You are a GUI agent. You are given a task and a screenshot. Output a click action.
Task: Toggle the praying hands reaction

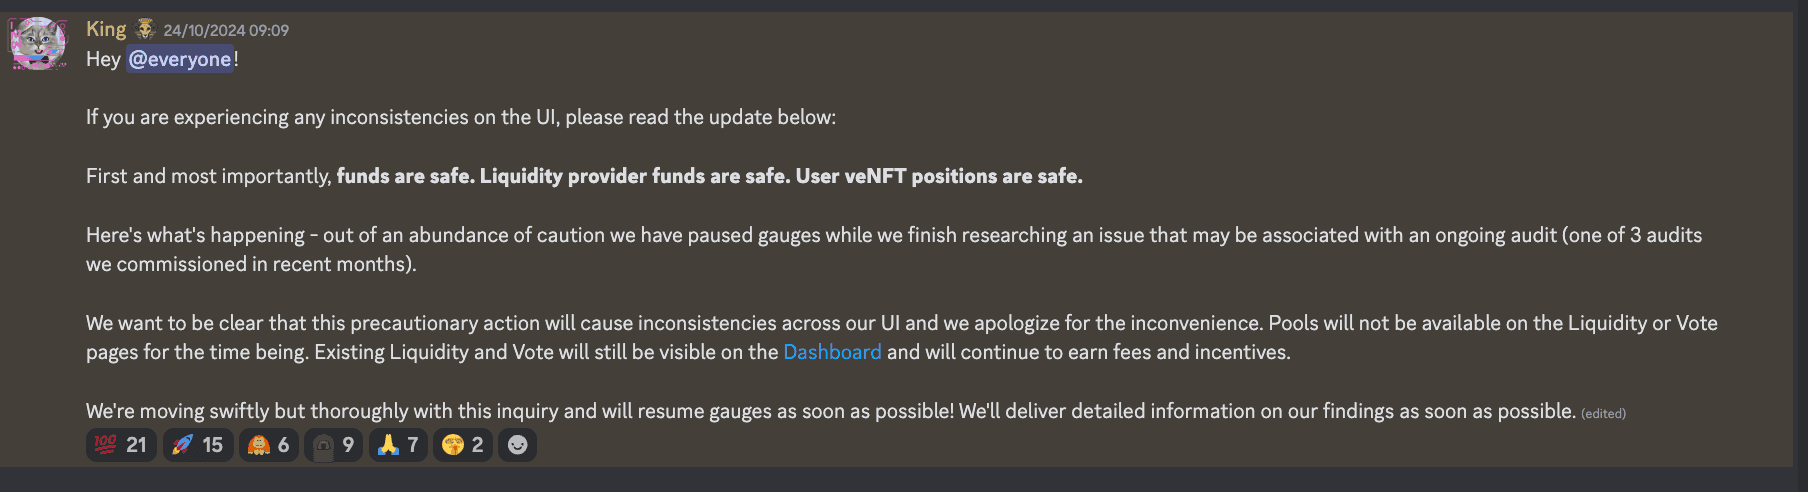(x=398, y=445)
